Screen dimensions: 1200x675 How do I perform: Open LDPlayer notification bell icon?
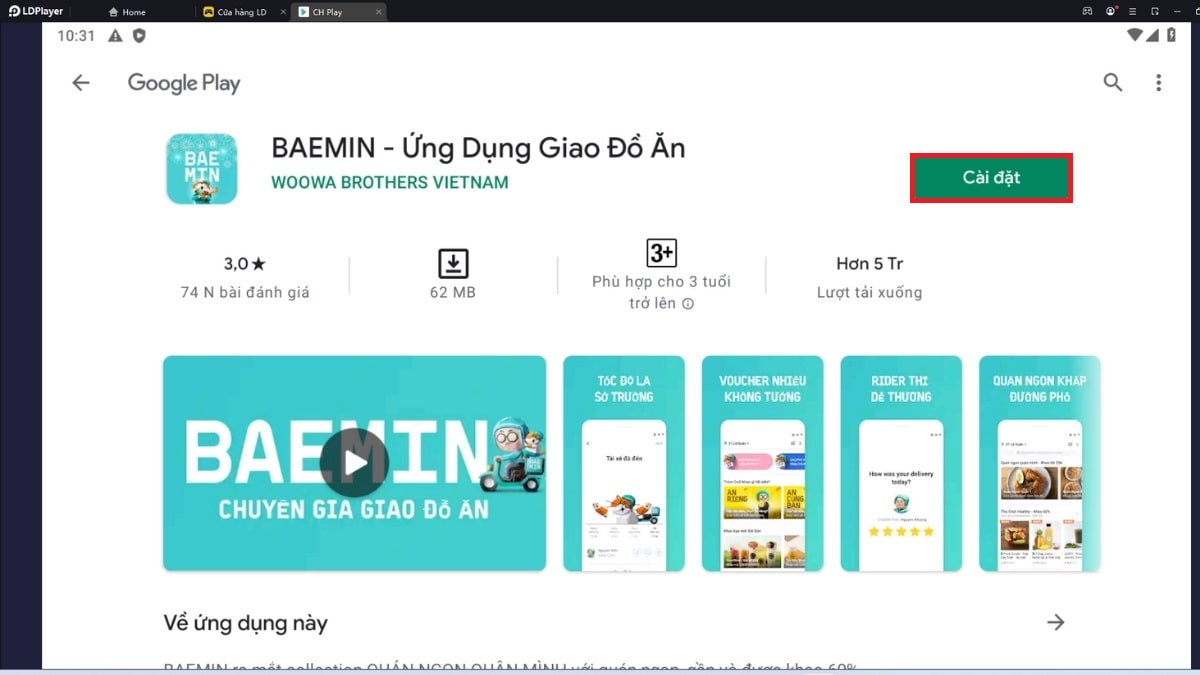click(x=1110, y=11)
